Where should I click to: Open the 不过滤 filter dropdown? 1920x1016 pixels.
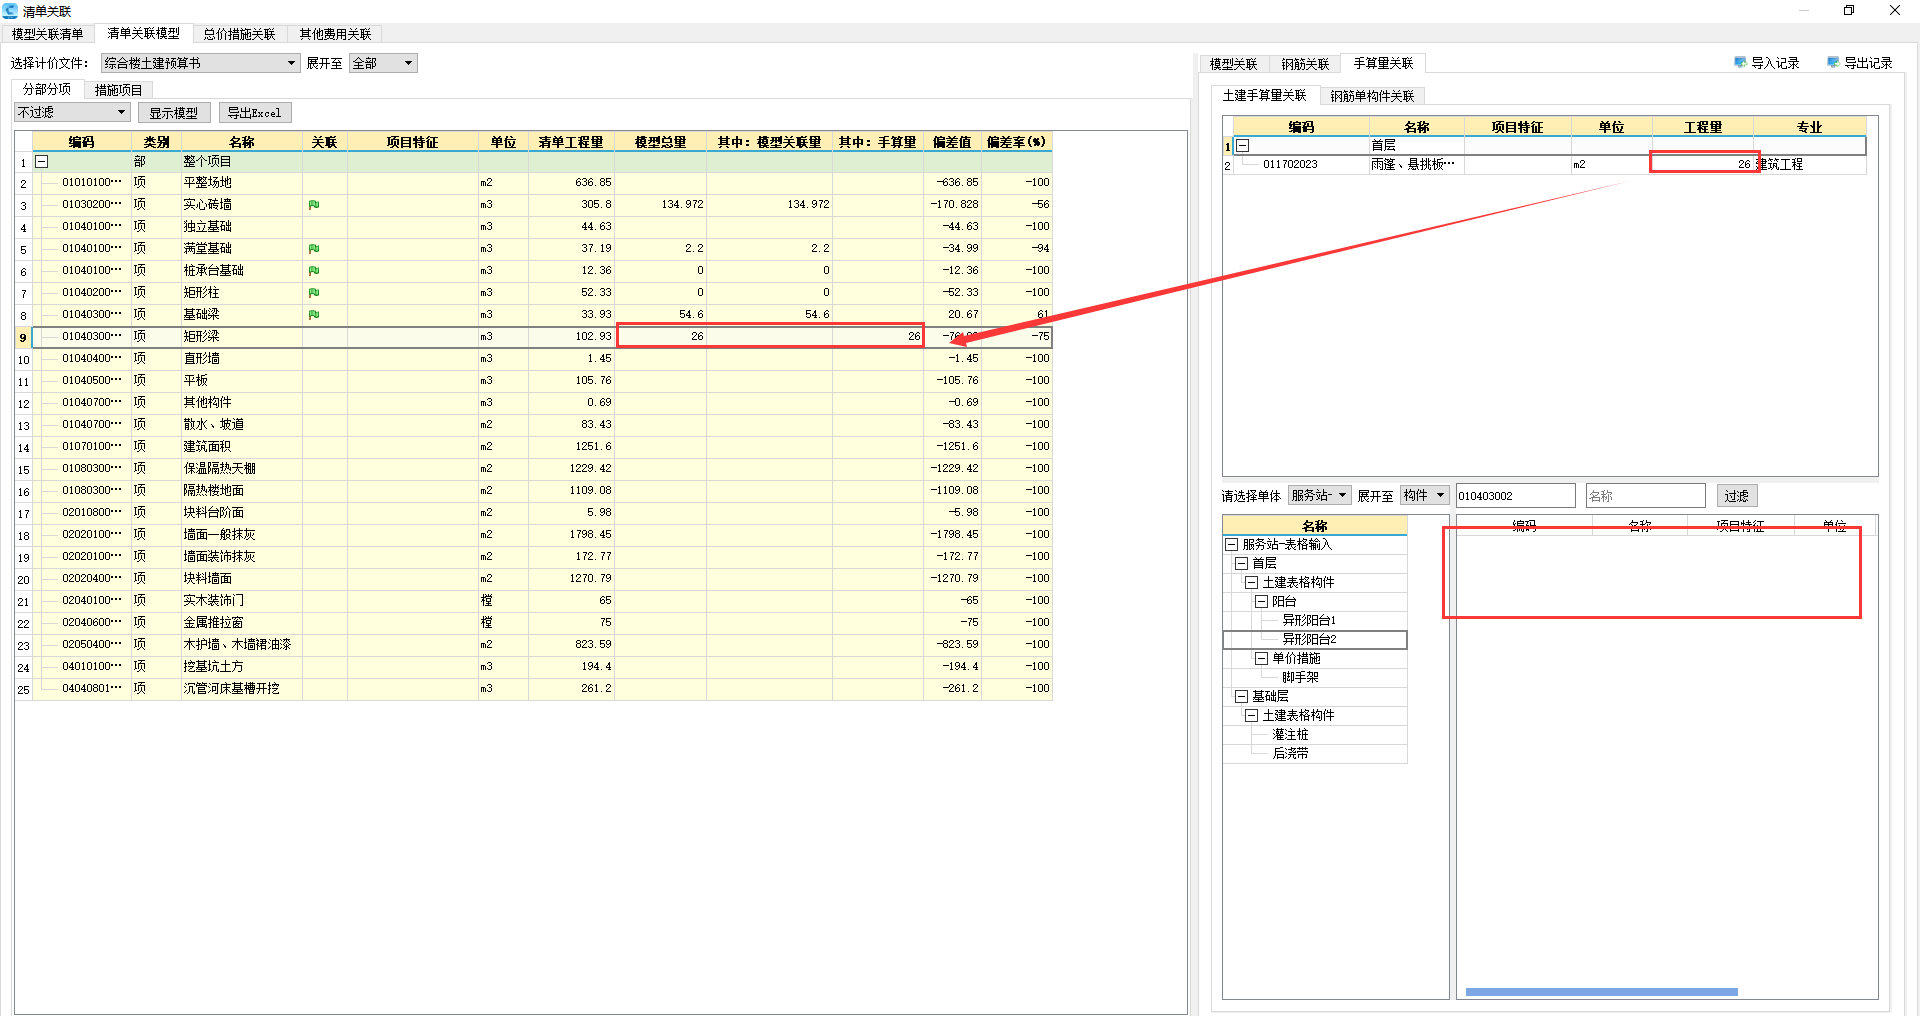(x=72, y=112)
